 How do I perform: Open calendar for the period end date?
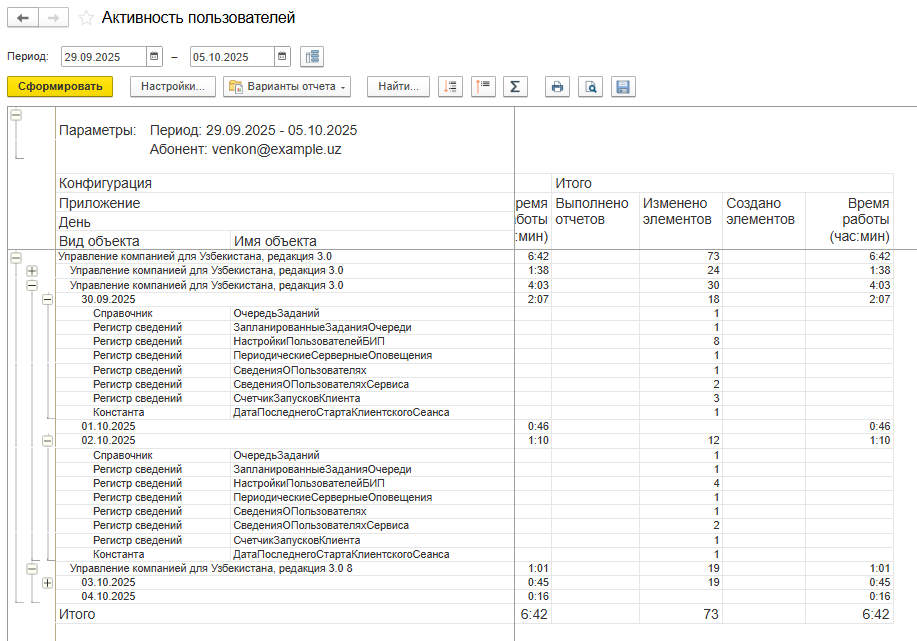282,56
